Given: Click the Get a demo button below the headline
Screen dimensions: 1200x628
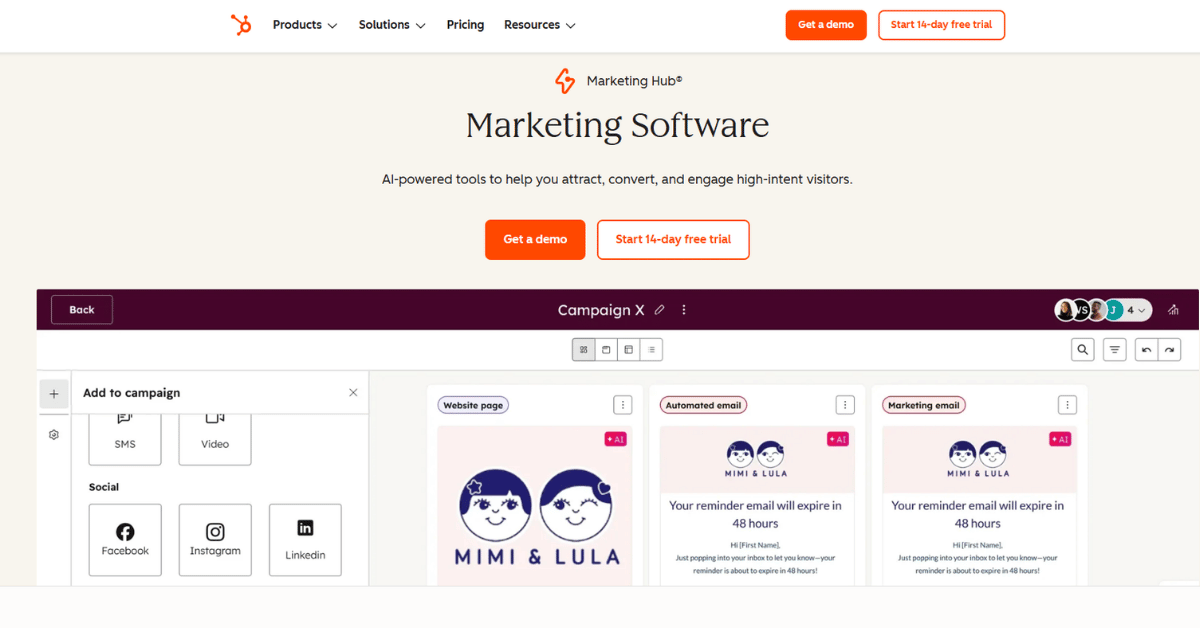Looking at the screenshot, I should pyautogui.click(x=535, y=240).
